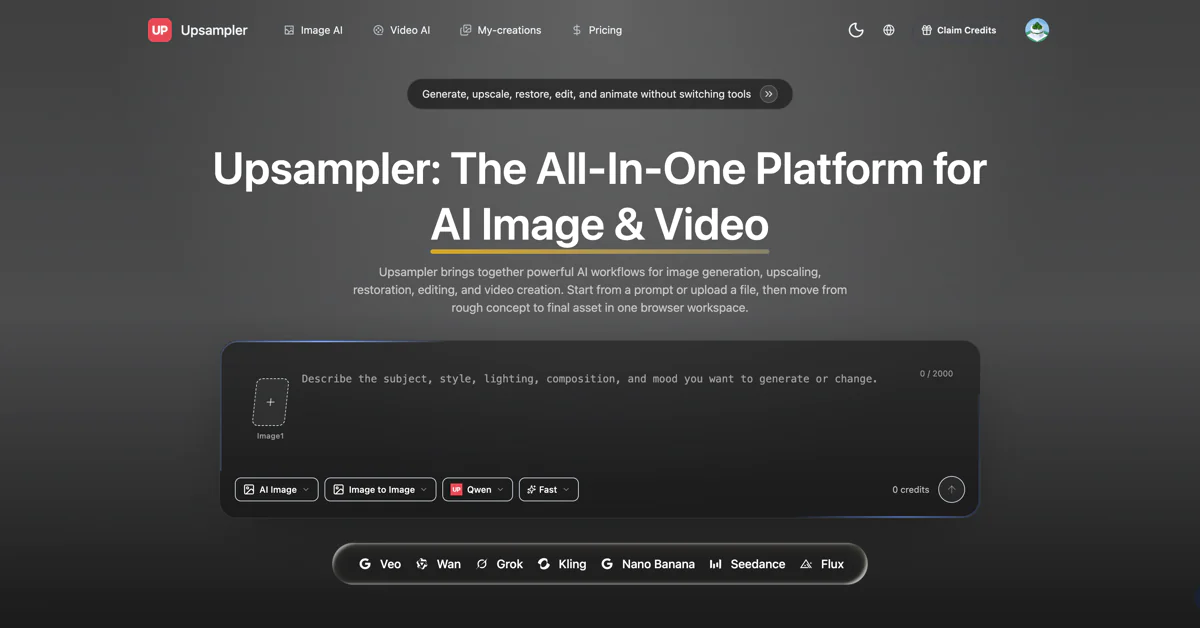Screen dimensions: 1200x628
Task: Select the Veo model chip
Action: coord(380,564)
